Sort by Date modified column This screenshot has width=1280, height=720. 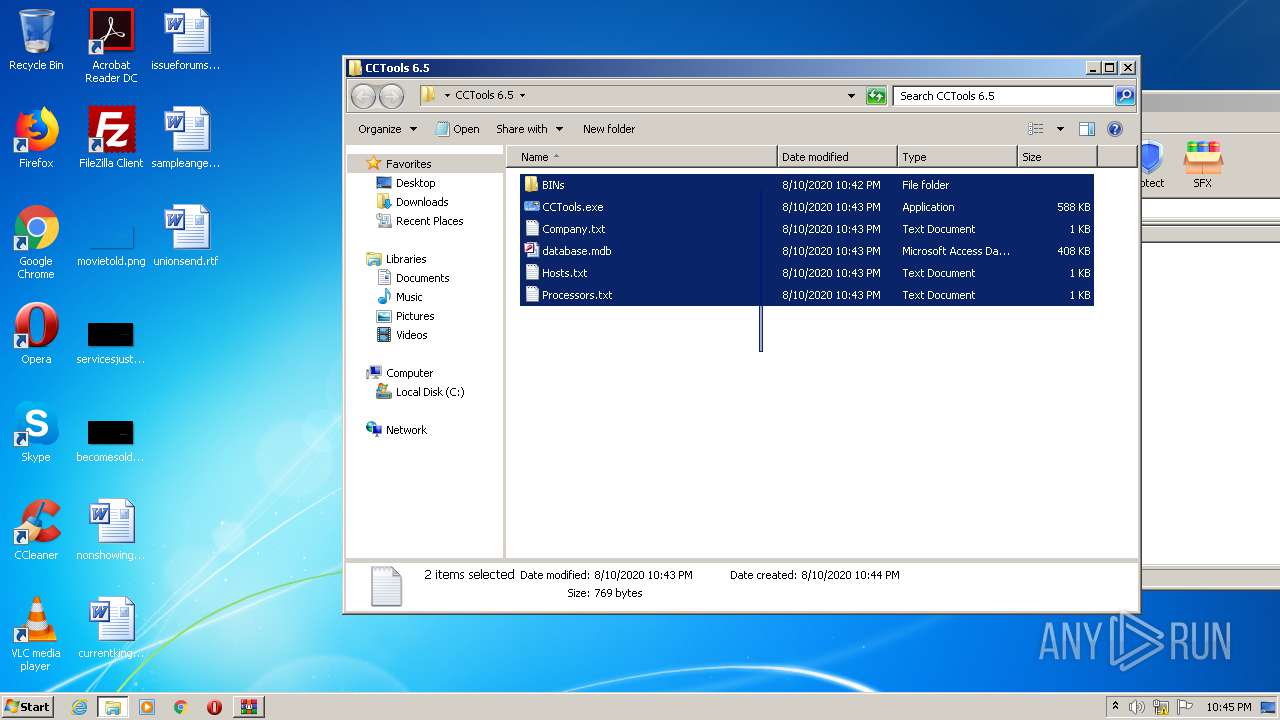coord(837,157)
